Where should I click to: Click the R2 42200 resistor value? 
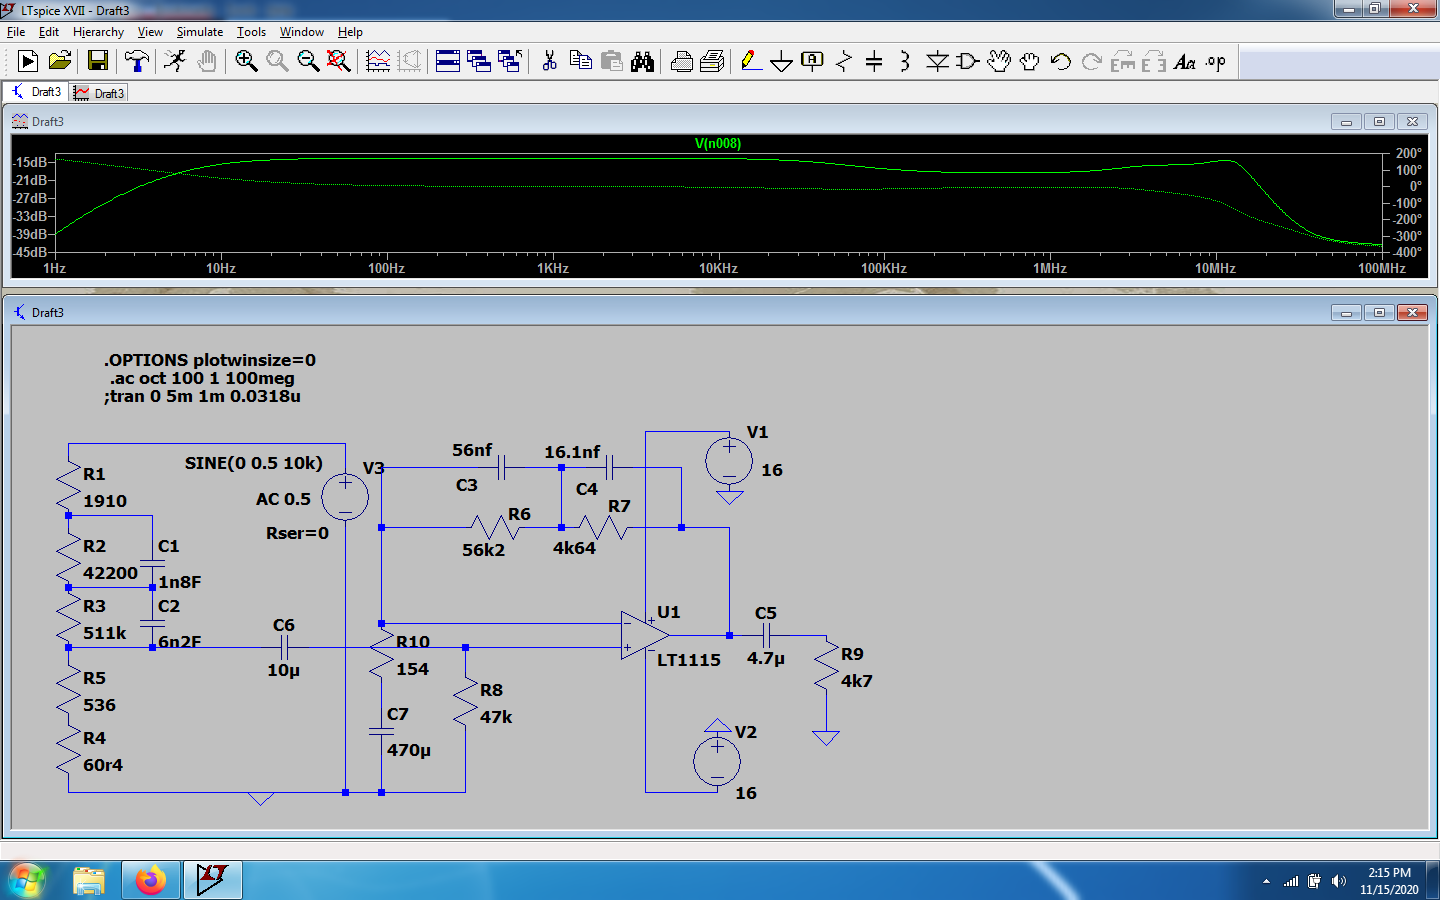110,573
